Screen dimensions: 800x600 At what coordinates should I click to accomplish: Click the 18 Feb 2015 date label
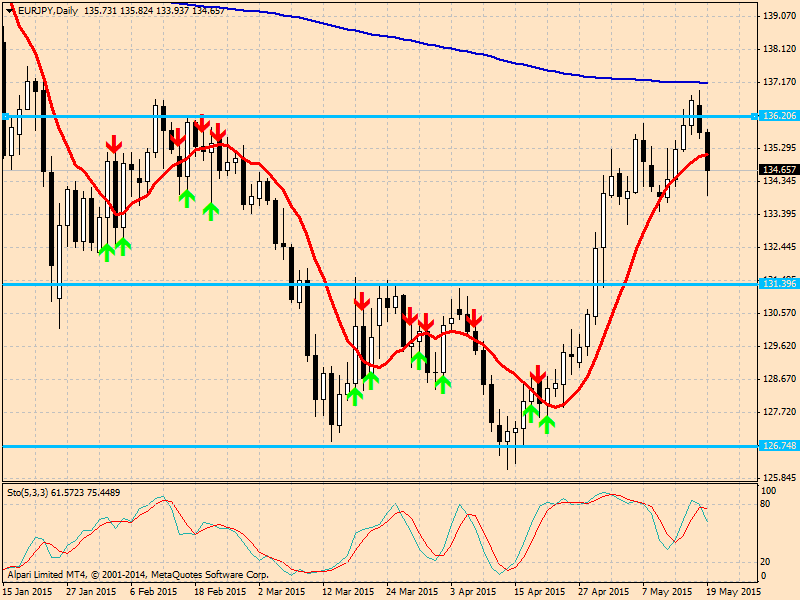coord(219,592)
